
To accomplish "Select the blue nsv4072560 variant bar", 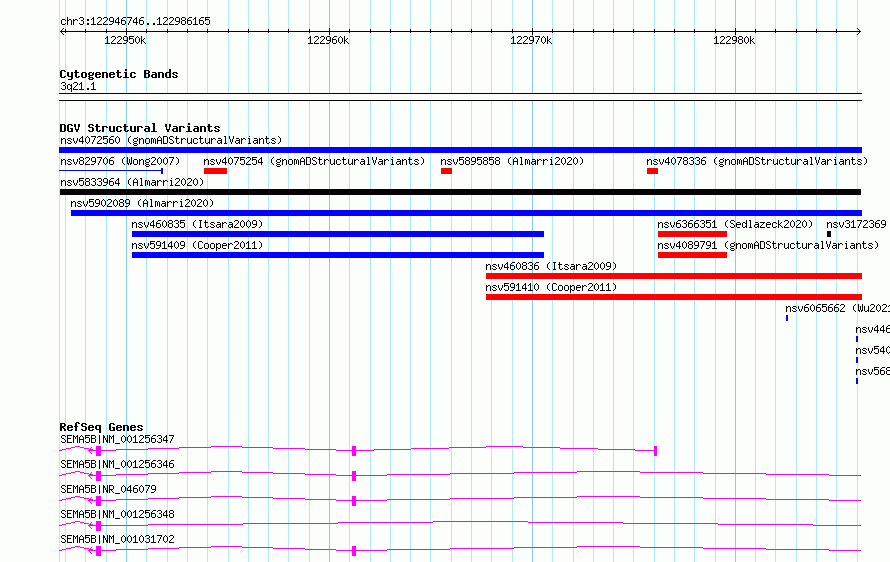I will 460,150.
